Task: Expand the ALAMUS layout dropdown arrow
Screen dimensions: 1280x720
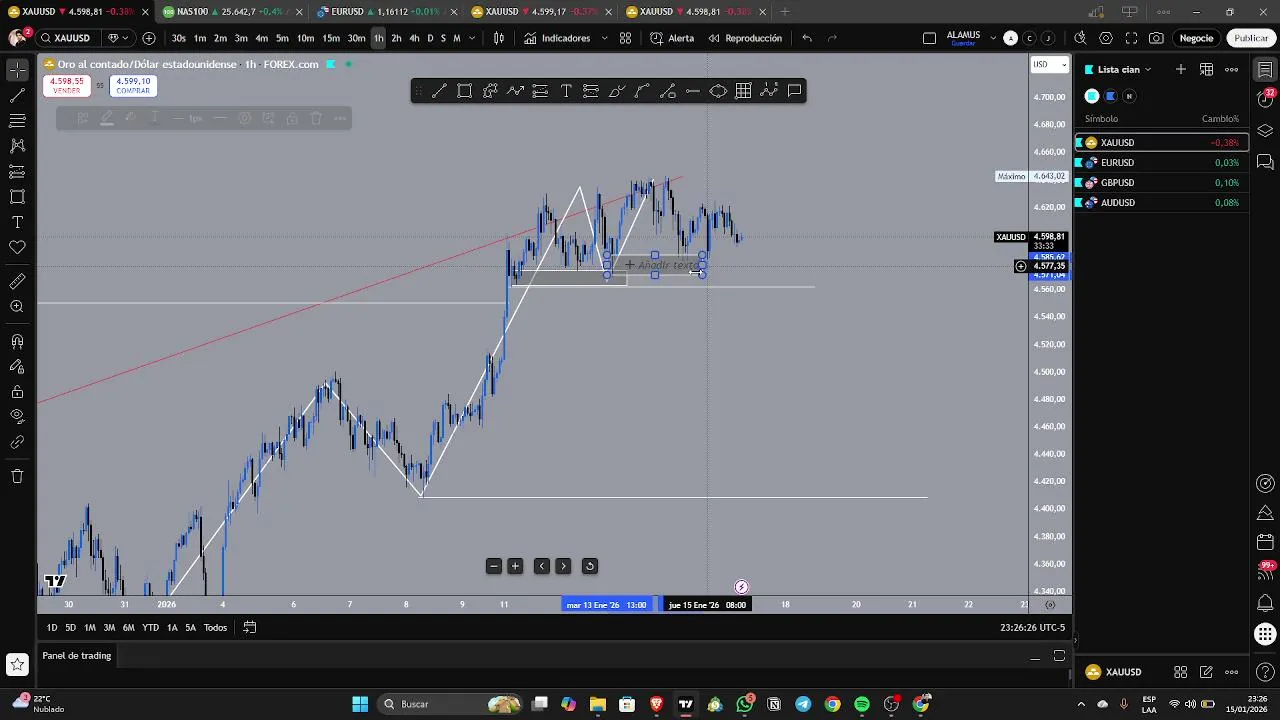Action: coord(993,38)
